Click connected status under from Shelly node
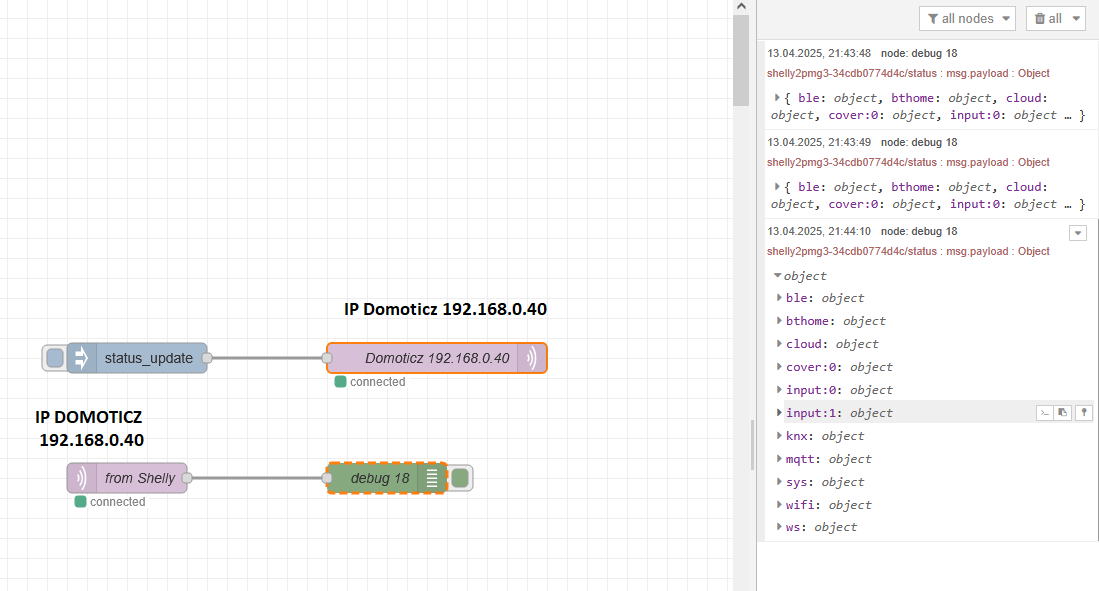This screenshot has width=1099, height=591. [110, 502]
